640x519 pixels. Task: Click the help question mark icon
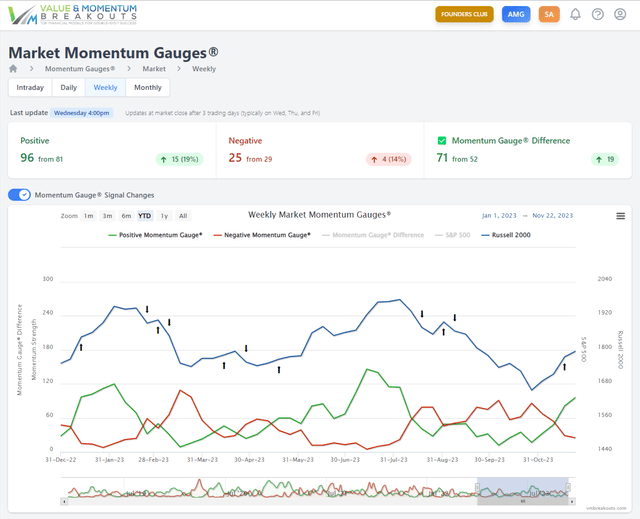coord(598,14)
